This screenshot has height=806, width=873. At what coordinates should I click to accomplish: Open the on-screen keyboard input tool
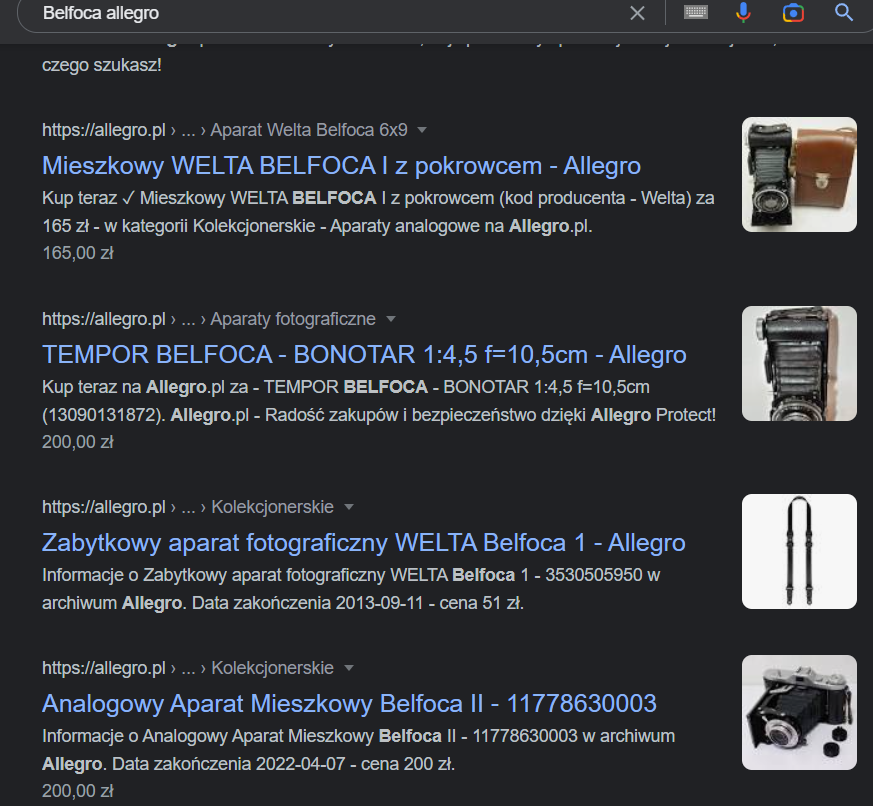click(696, 12)
